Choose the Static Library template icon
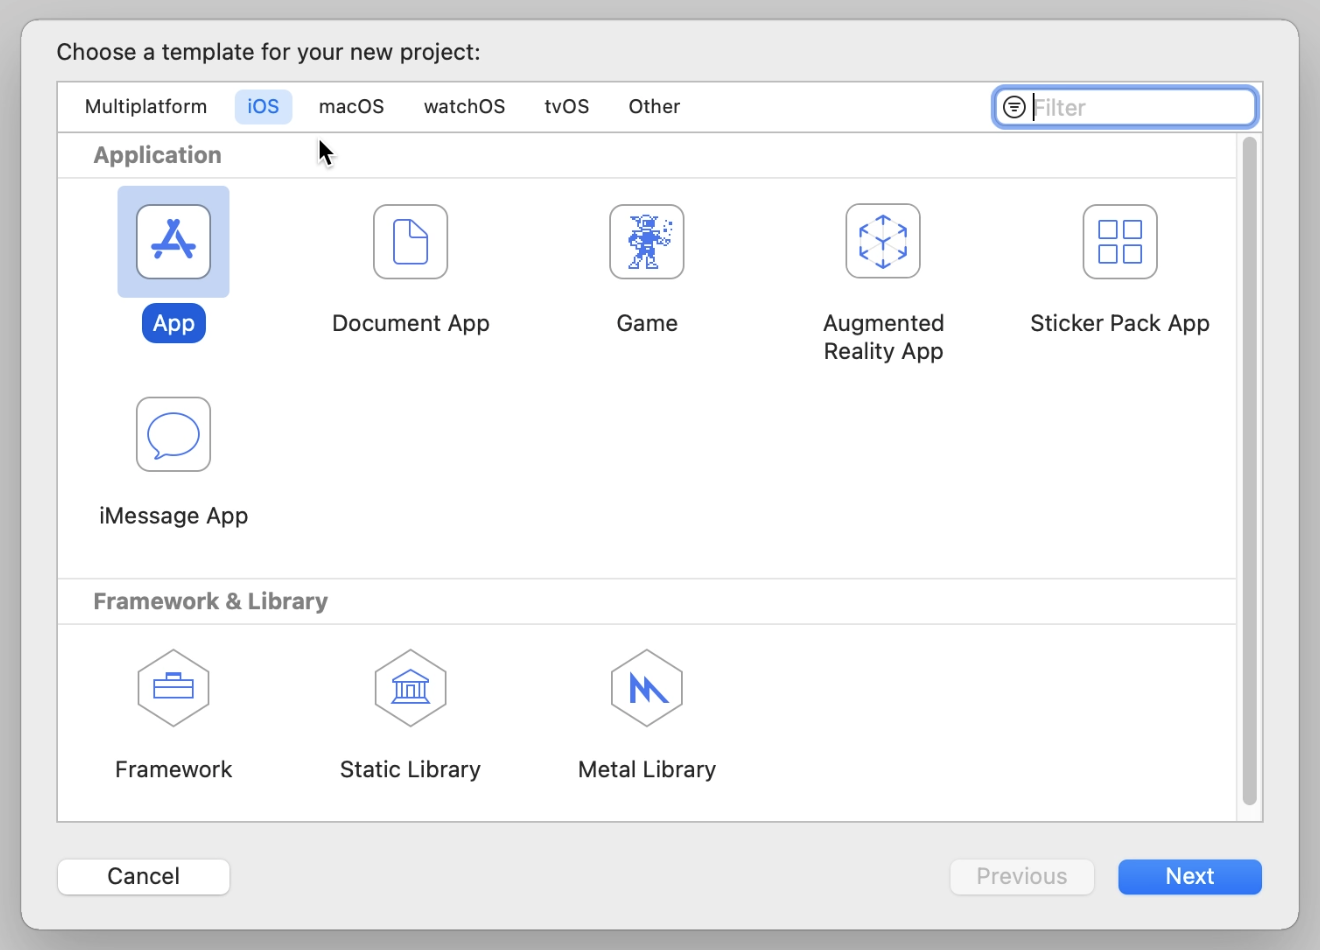The image size is (1320, 950). [x=410, y=688]
